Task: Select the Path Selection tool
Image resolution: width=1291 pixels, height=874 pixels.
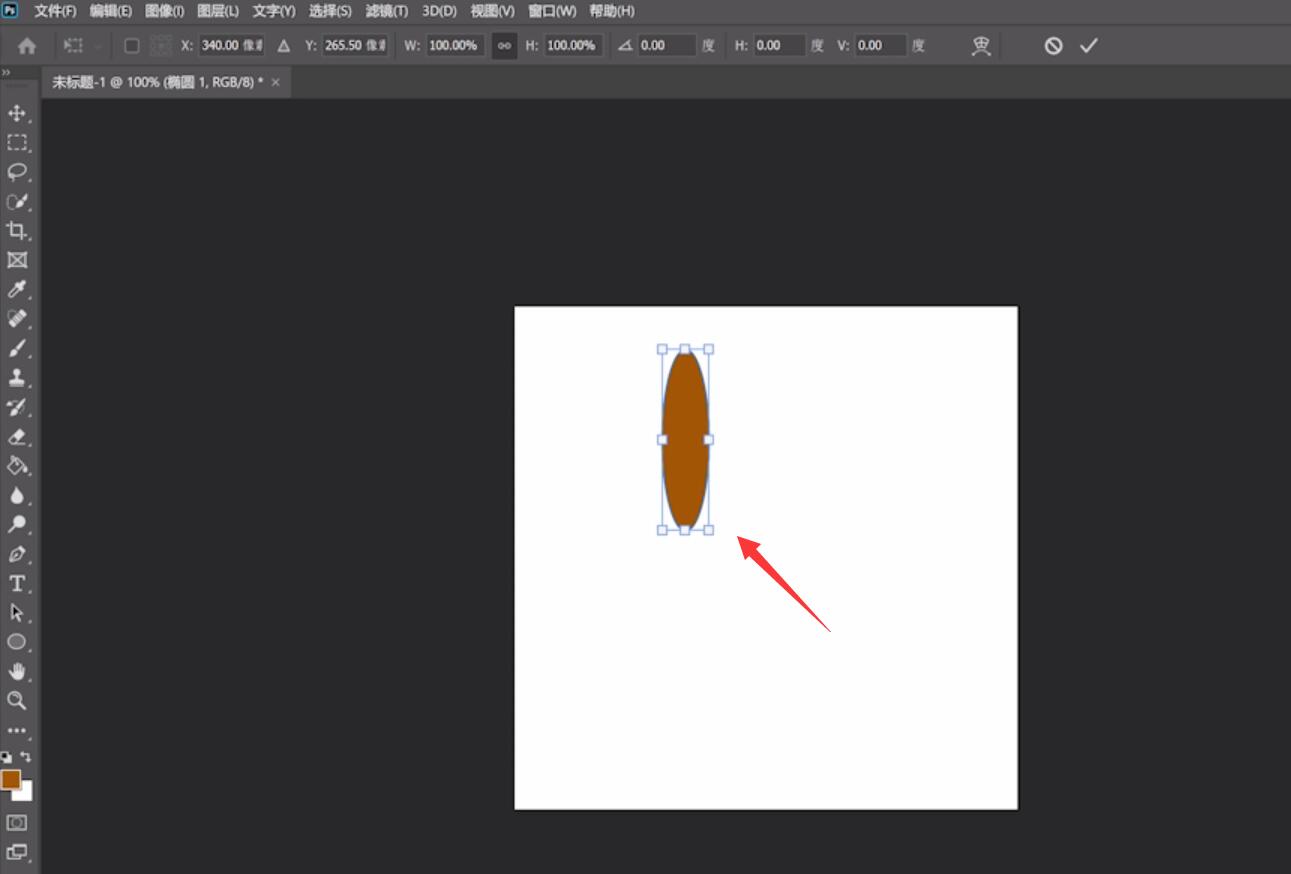Action: [x=17, y=612]
